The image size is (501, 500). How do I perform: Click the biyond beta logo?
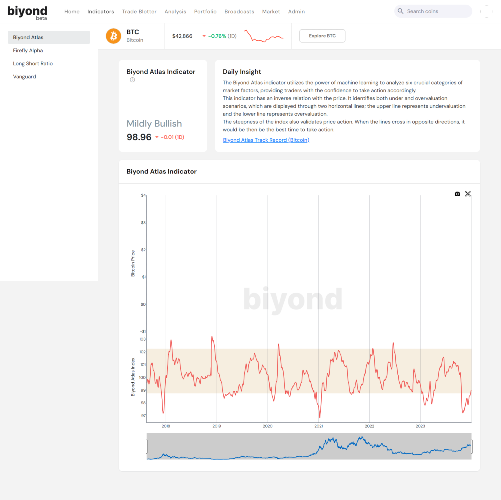coord(27,13)
